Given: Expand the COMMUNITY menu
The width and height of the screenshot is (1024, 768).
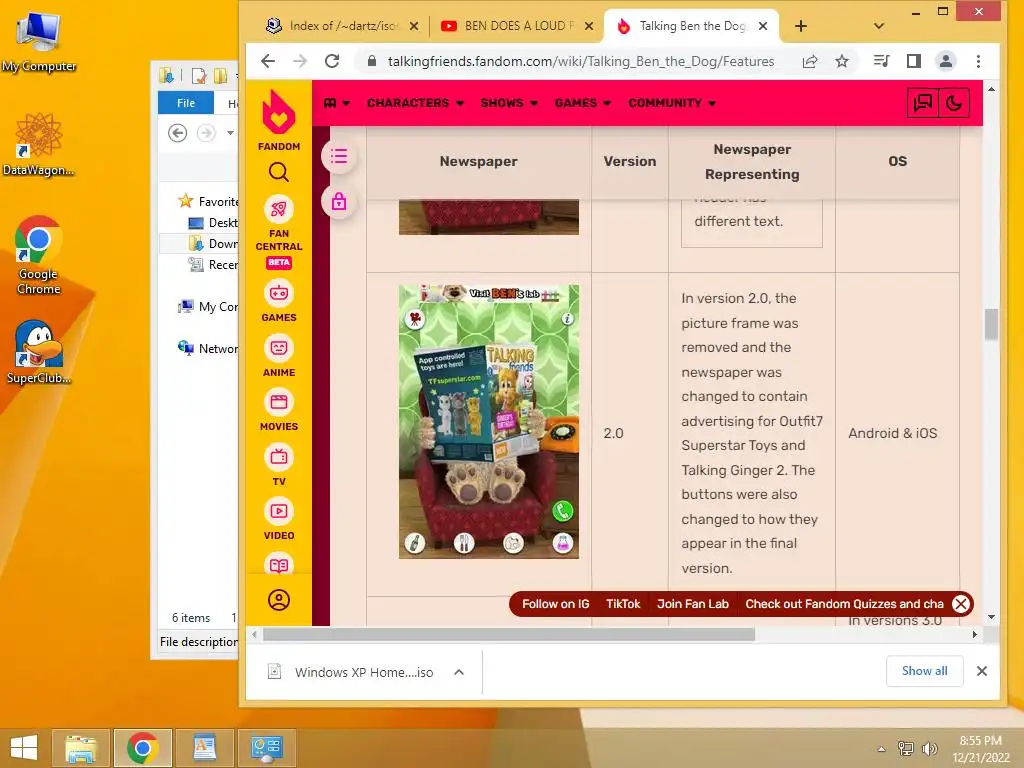Looking at the screenshot, I should [672, 103].
